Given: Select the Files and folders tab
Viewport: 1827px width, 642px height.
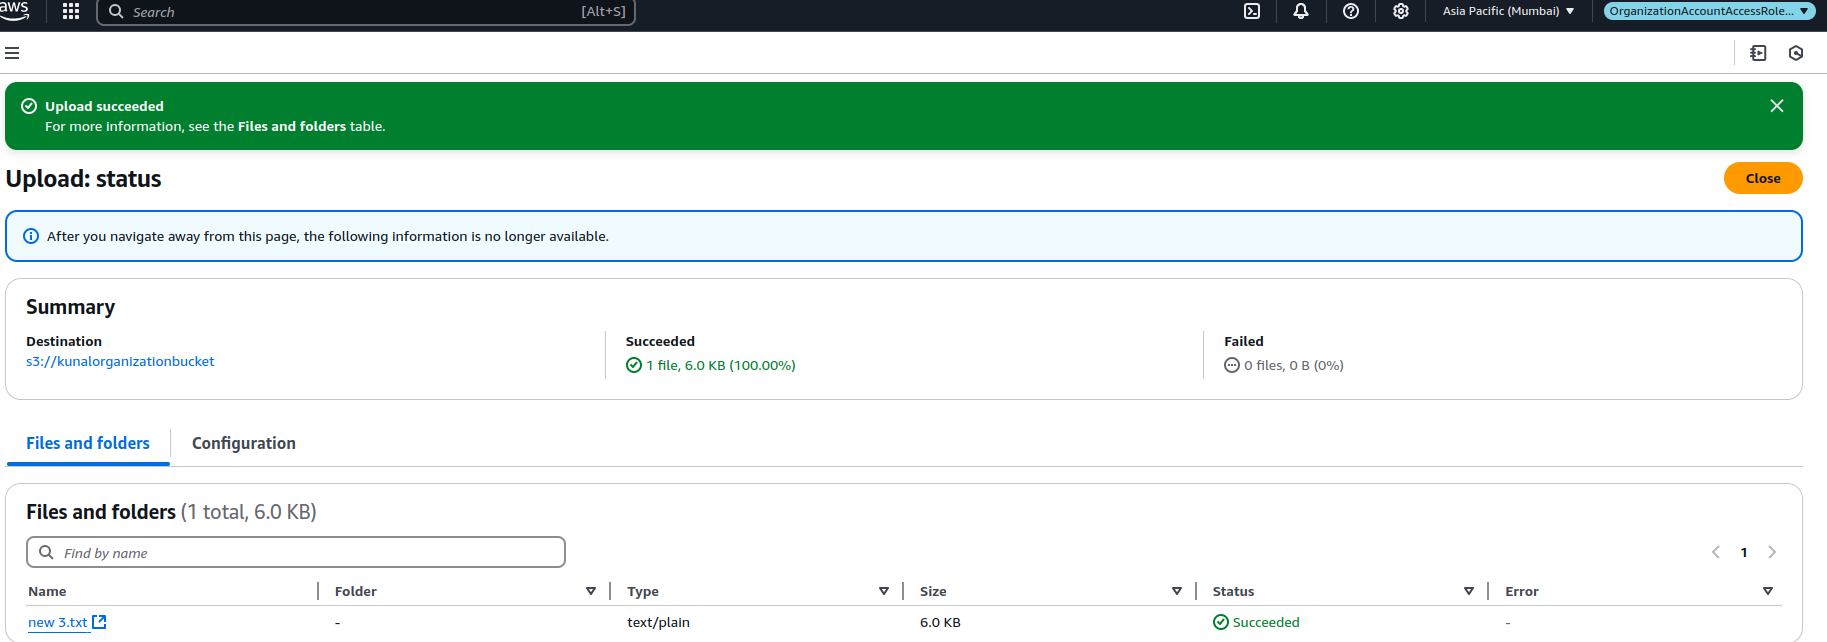Looking at the screenshot, I should (88, 443).
